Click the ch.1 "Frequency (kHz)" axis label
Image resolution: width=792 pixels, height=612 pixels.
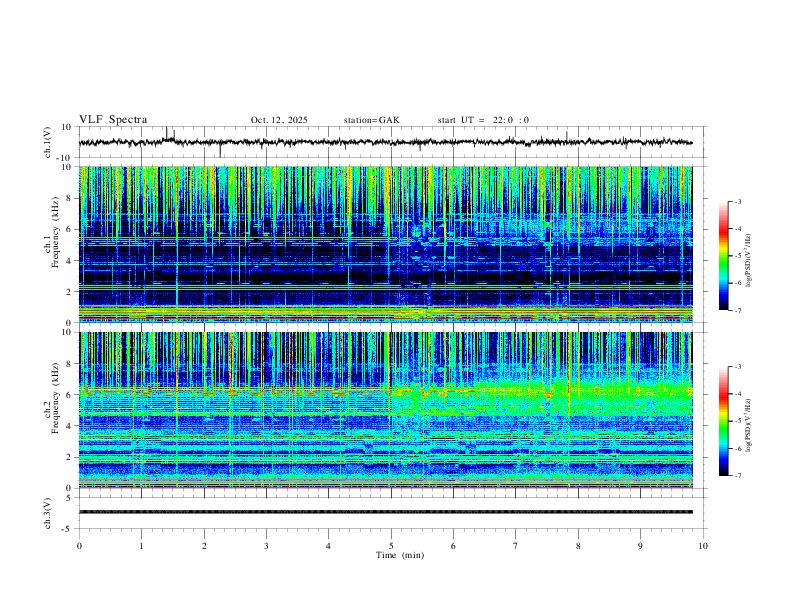(55, 233)
